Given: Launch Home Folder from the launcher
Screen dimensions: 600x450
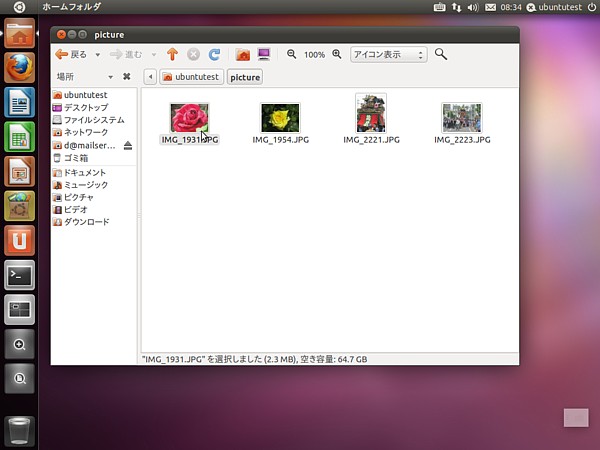Looking at the screenshot, I should 20,33.
